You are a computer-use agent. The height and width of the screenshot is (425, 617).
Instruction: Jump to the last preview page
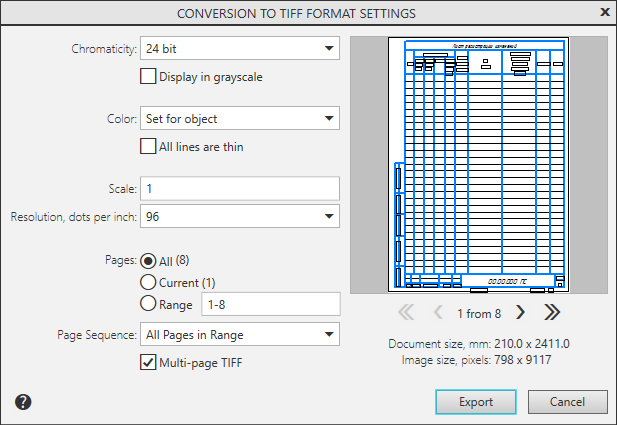551,312
